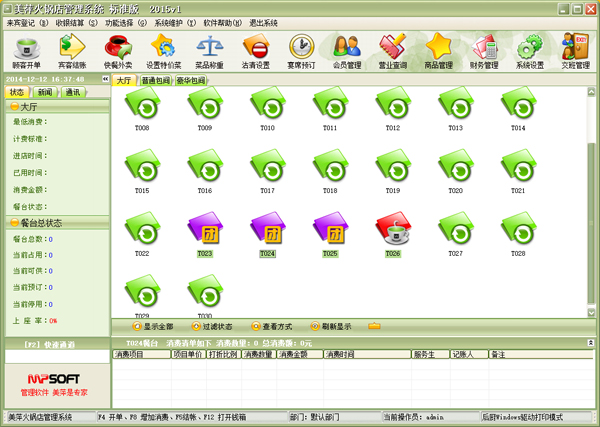Open 系统设置 settings icon
The width and height of the screenshot is (600, 427).
[530, 50]
